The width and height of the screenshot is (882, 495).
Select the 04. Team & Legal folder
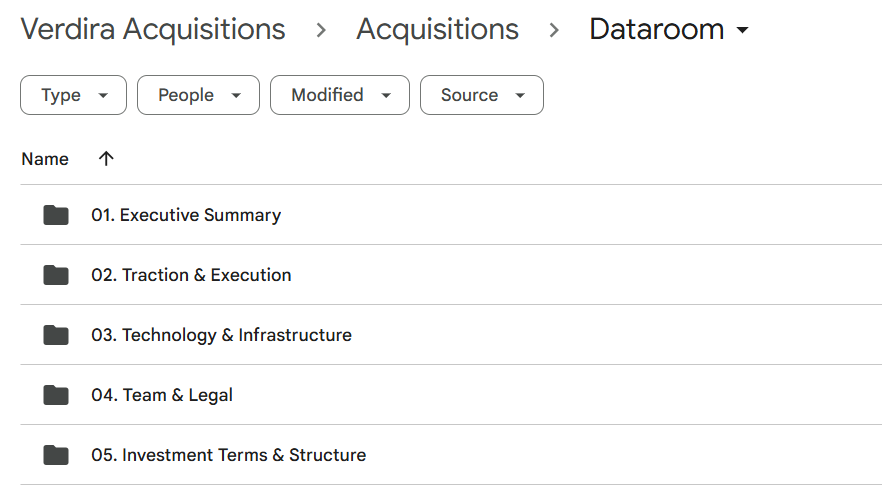coord(162,395)
